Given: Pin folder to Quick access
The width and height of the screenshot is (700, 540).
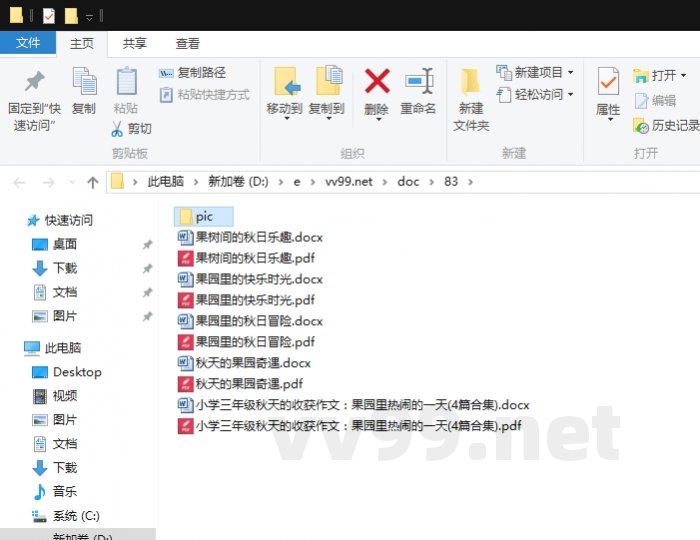Looking at the screenshot, I should click(x=34, y=100).
